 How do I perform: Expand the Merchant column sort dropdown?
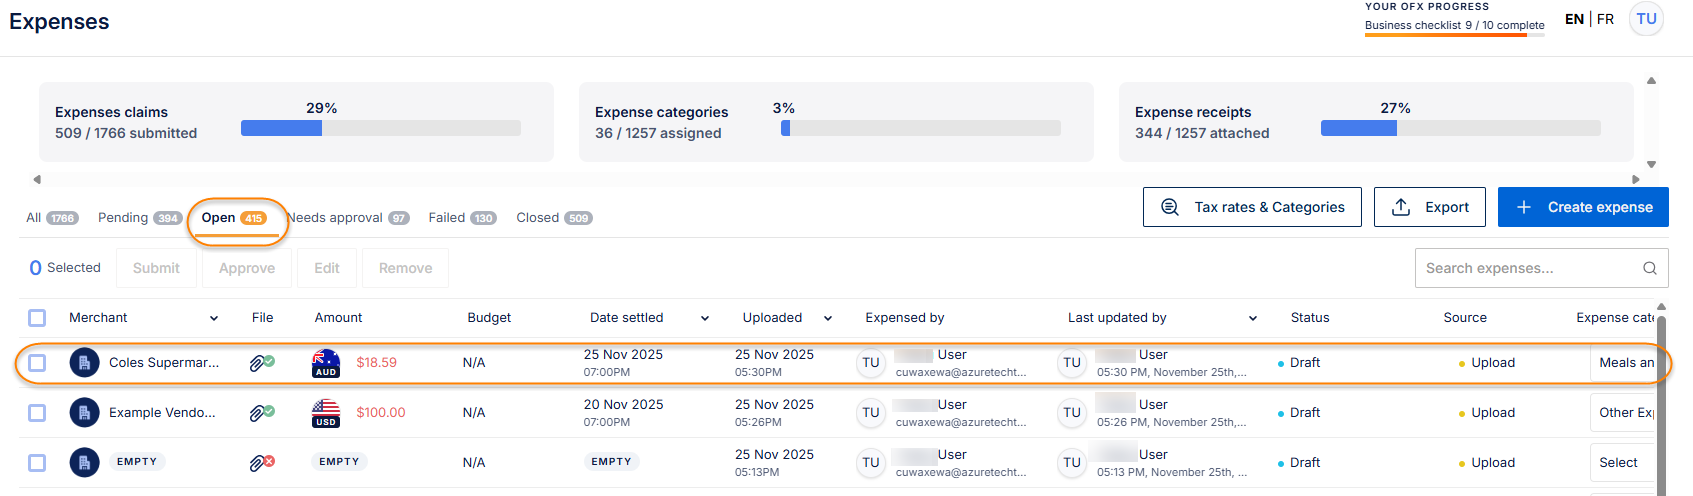tap(213, 318)
